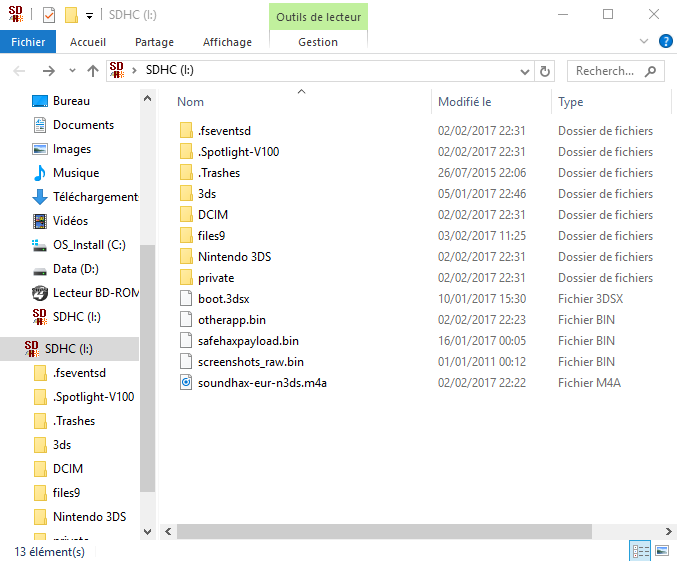Click the Properties checkmark quick access icon

click(x=49, y=15)
